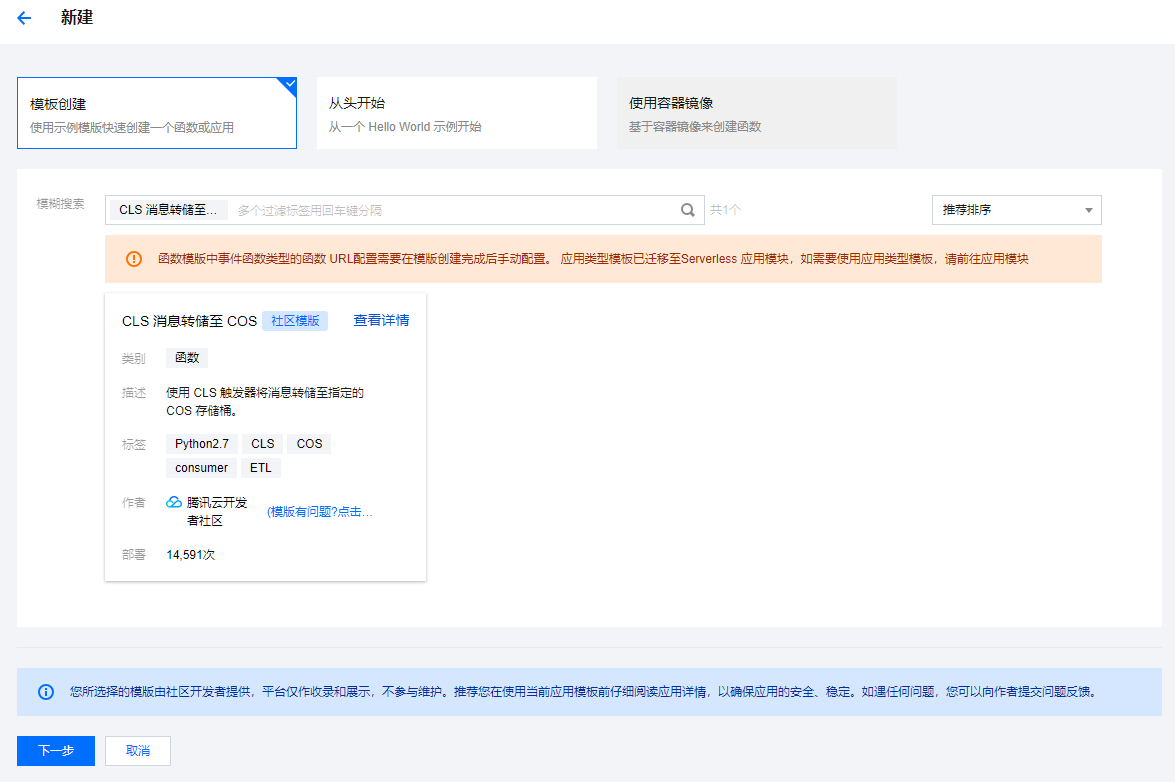Open 查看详情 for the CLS template
Image resolution: width=1175 pixels, height=782 pixels.
[381, 321]
